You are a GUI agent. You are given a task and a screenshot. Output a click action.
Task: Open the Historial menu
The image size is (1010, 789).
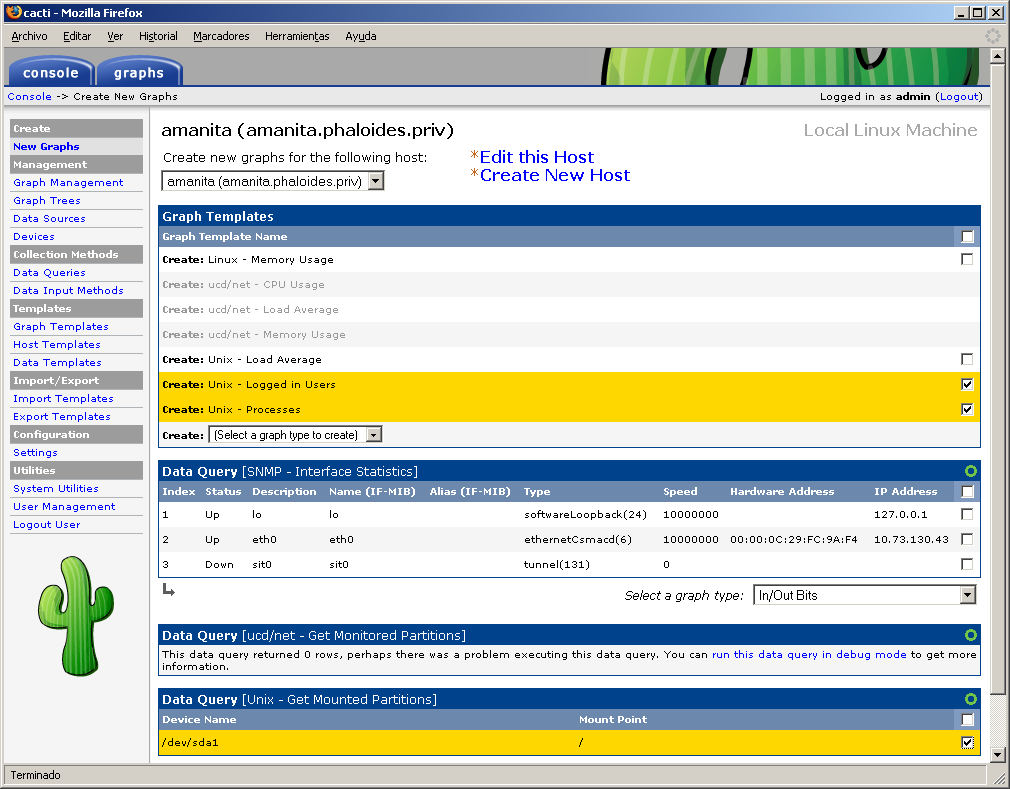tap(158, 36)
